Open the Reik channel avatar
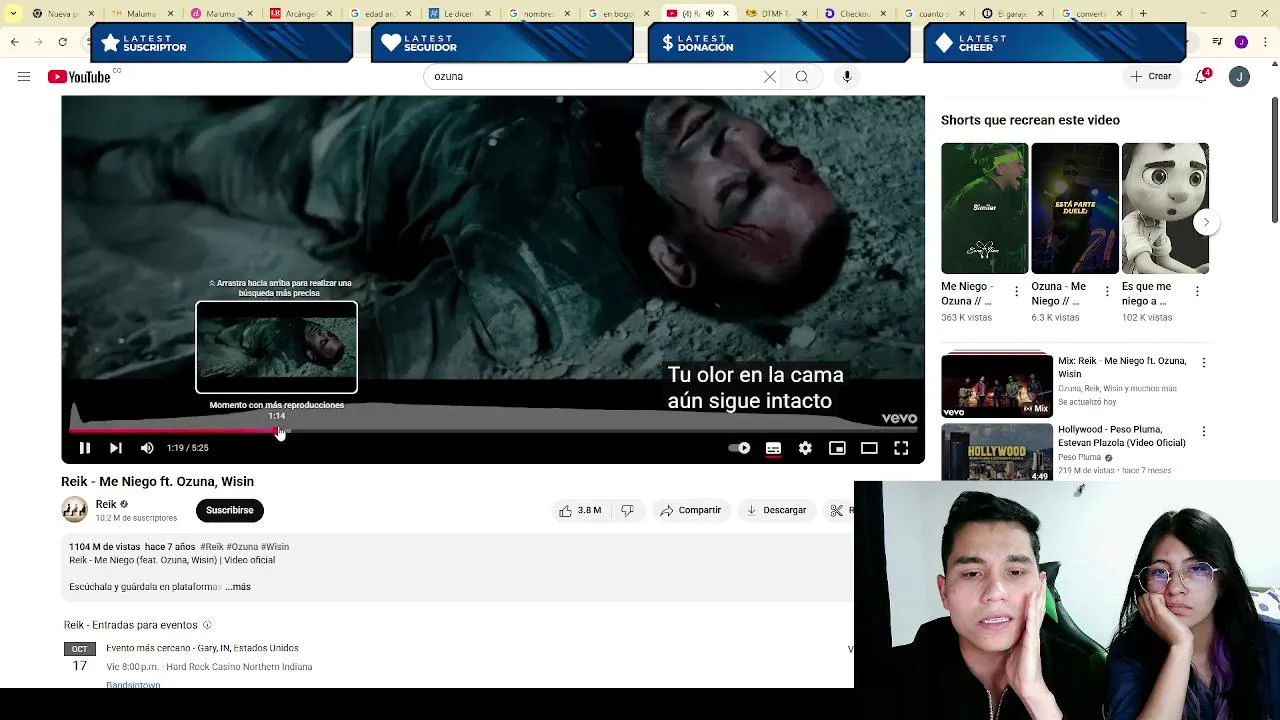 click(75, 510)
